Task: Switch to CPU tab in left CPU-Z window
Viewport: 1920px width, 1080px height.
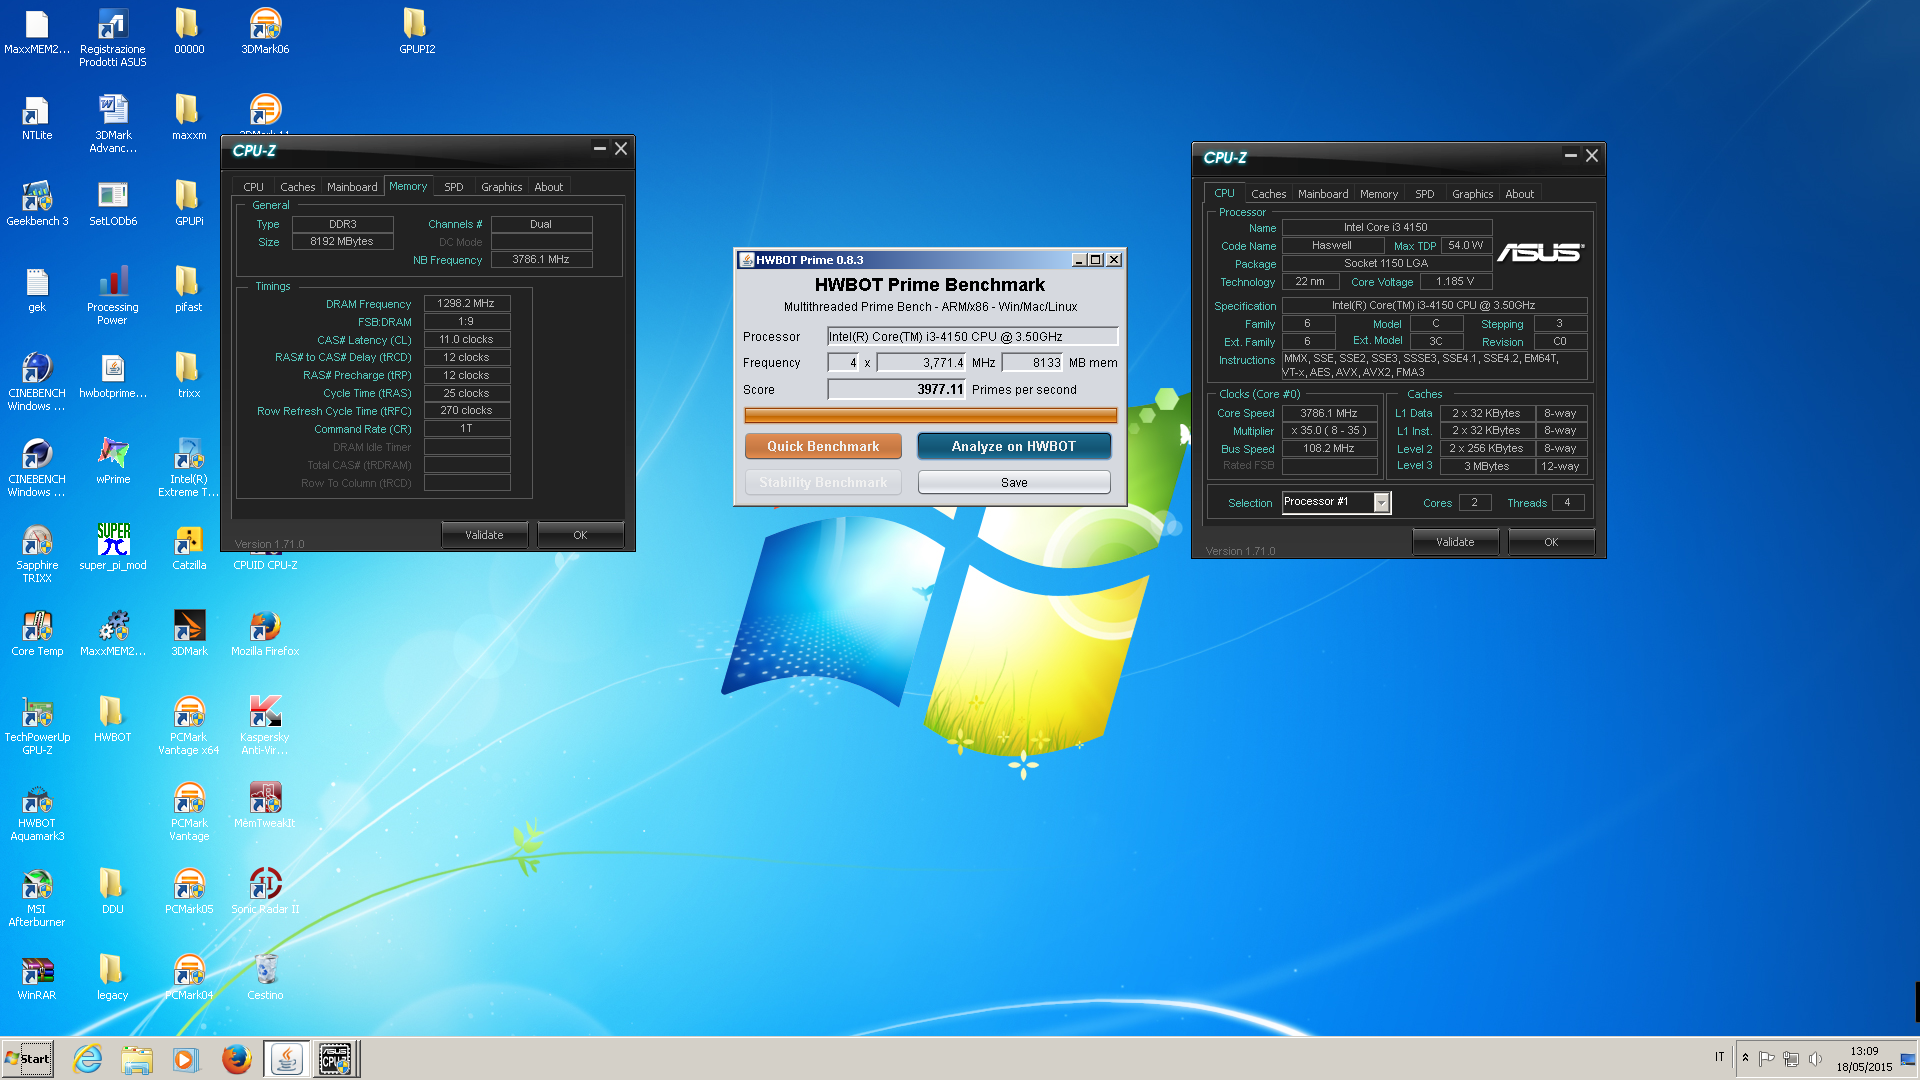Action: pyautogui.click(x=253, y=187)
